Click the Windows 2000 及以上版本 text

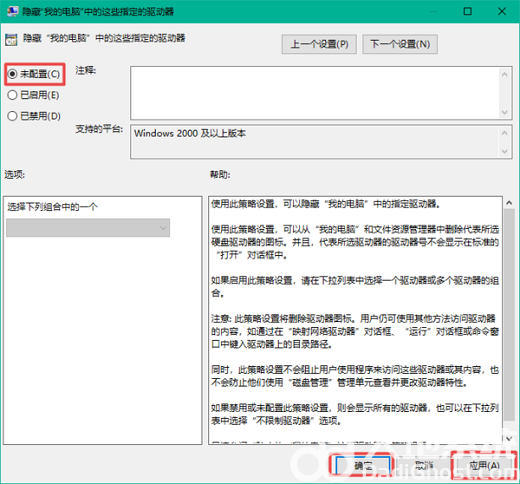click(190, 133)
